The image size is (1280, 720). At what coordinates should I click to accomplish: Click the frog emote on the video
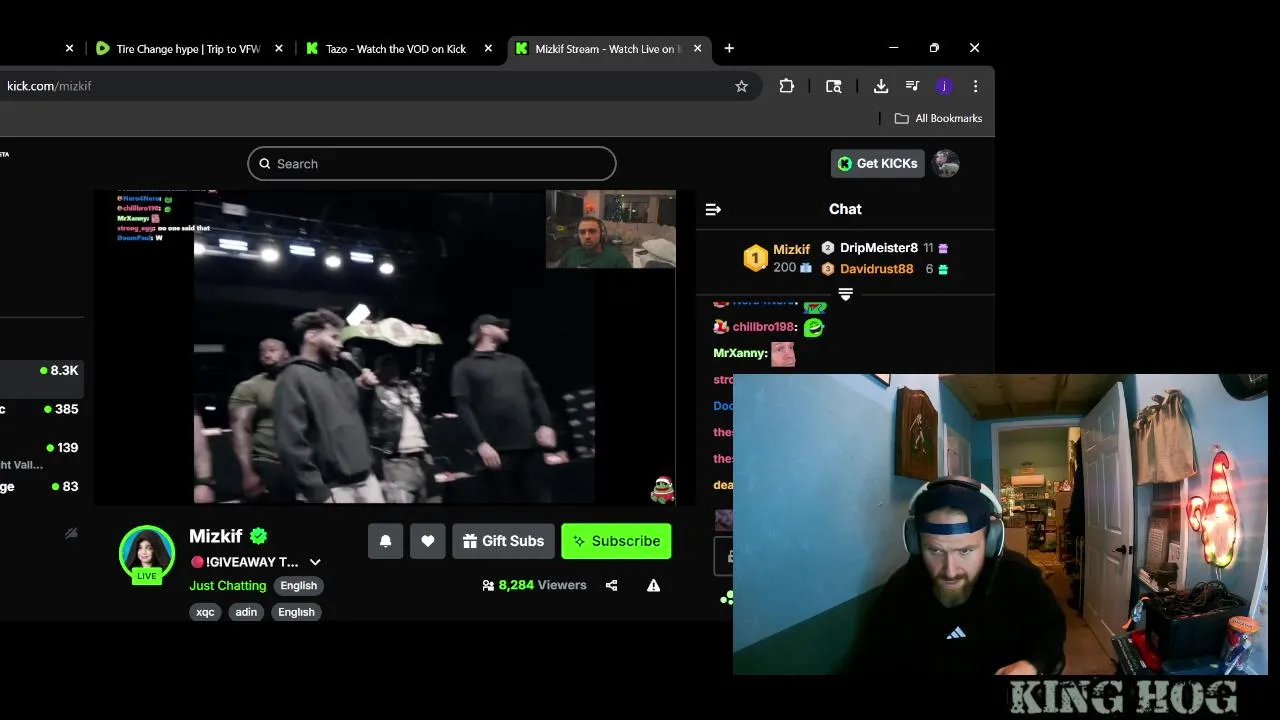point(661,489)
